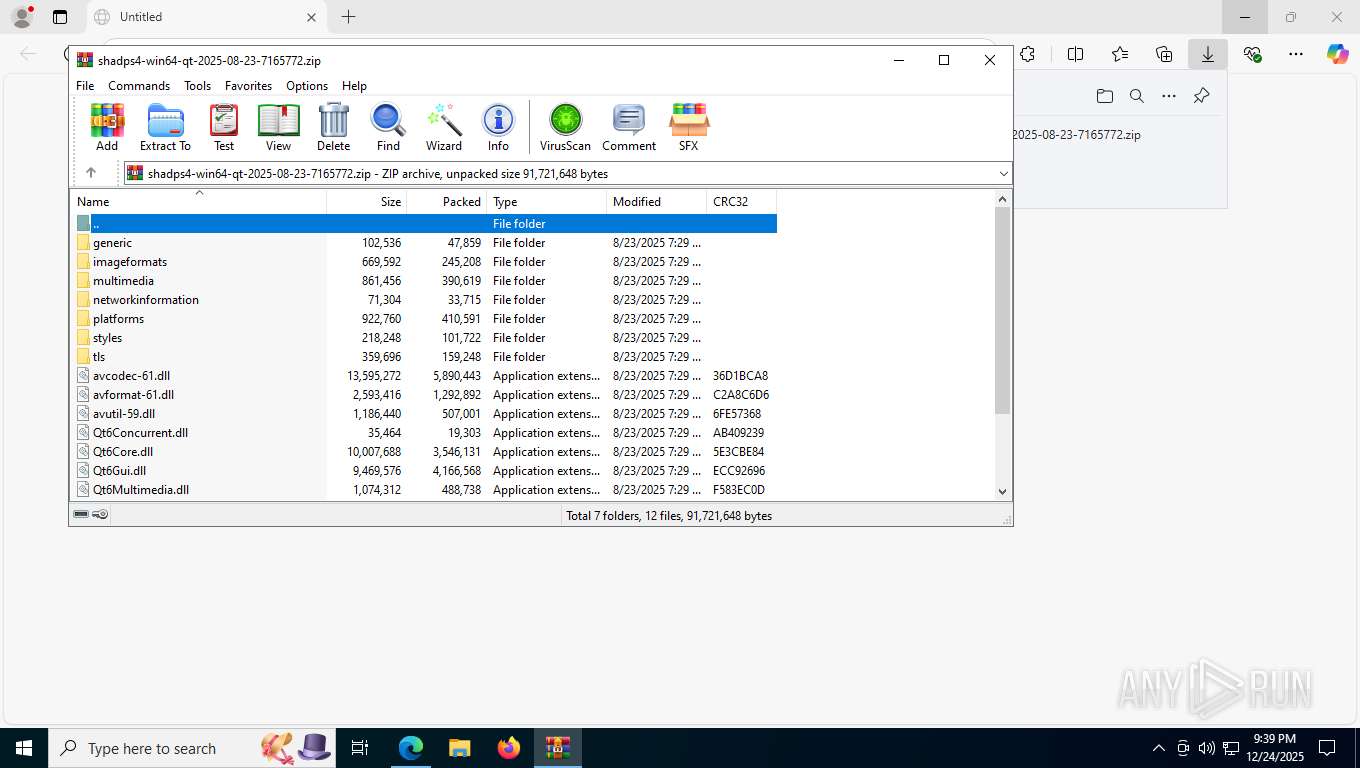The height and width of the screenshot is (768, 1360).
Task: Run the Test archive tool
Action: pyautogui.click(x=224, y=127)
